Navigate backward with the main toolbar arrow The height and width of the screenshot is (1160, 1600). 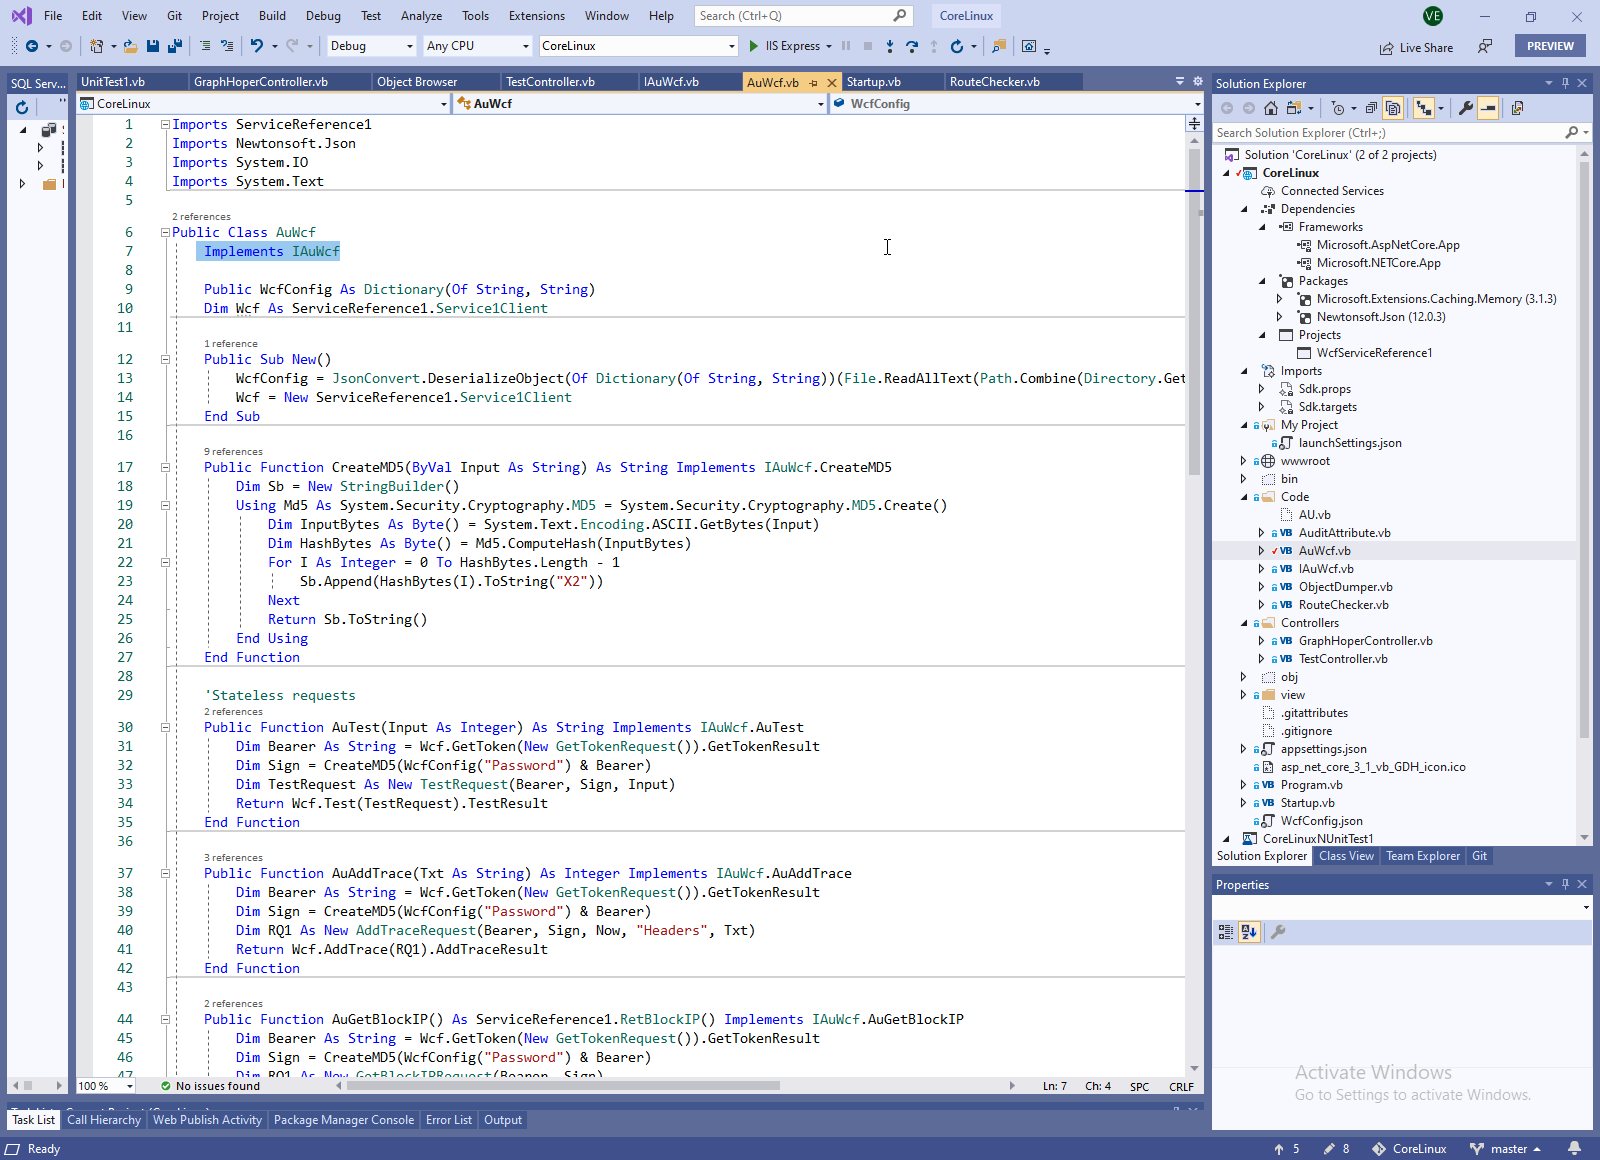[32, 46]
